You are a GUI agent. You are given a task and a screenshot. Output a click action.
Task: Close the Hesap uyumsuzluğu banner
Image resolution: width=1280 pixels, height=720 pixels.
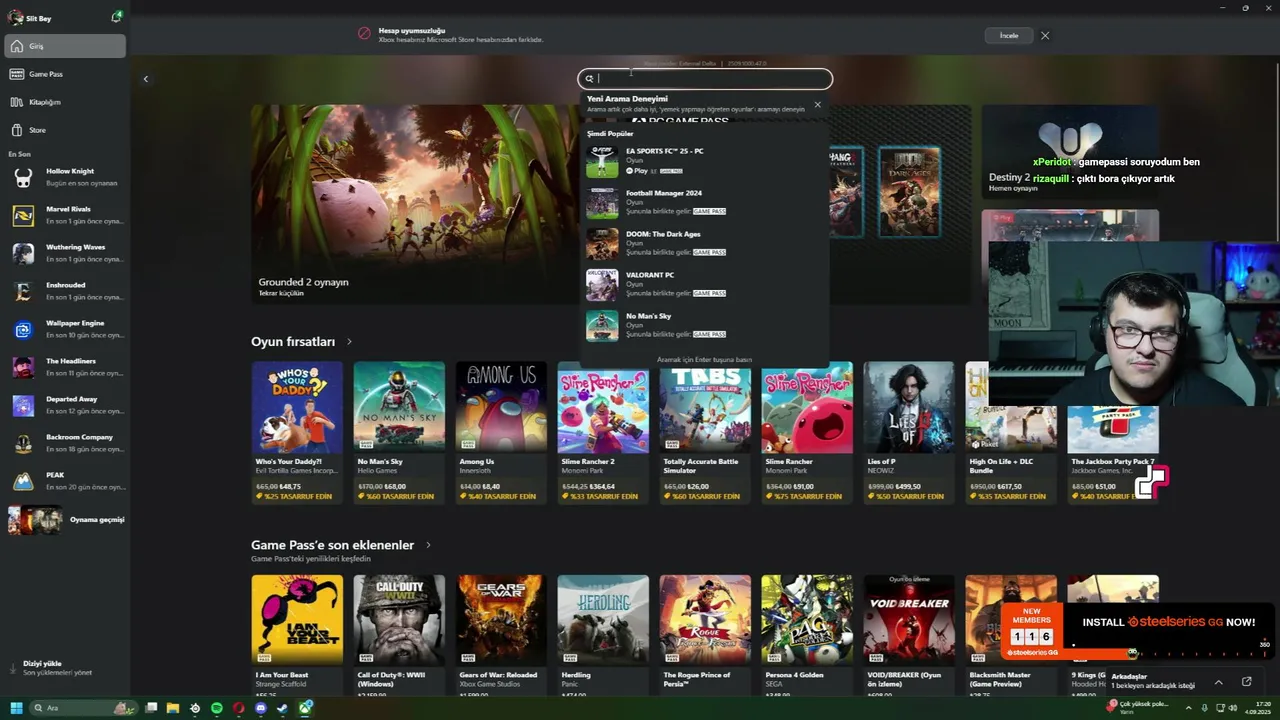pyautogui.click(x=1045, y=35)
